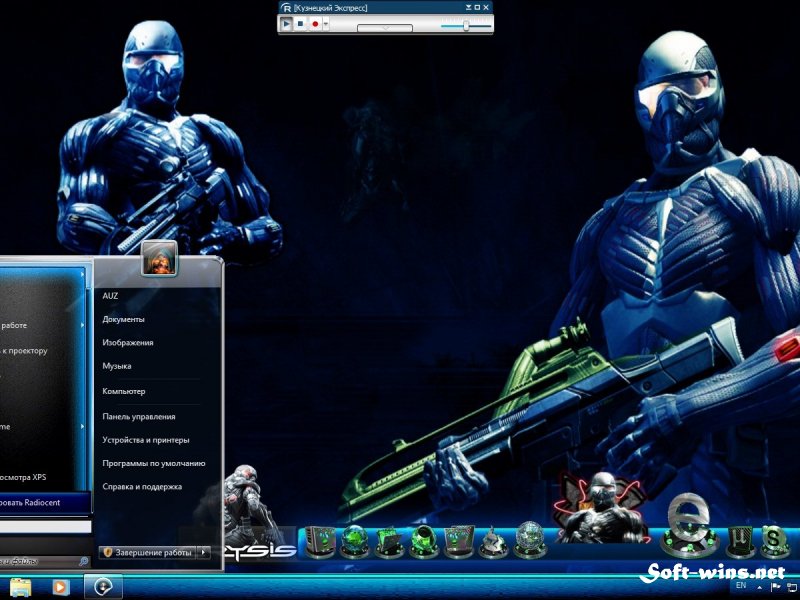The image size is (800, 600).
Task: Launch Internet Explorer 'e' dock icon
Action: tap(689, 525)
